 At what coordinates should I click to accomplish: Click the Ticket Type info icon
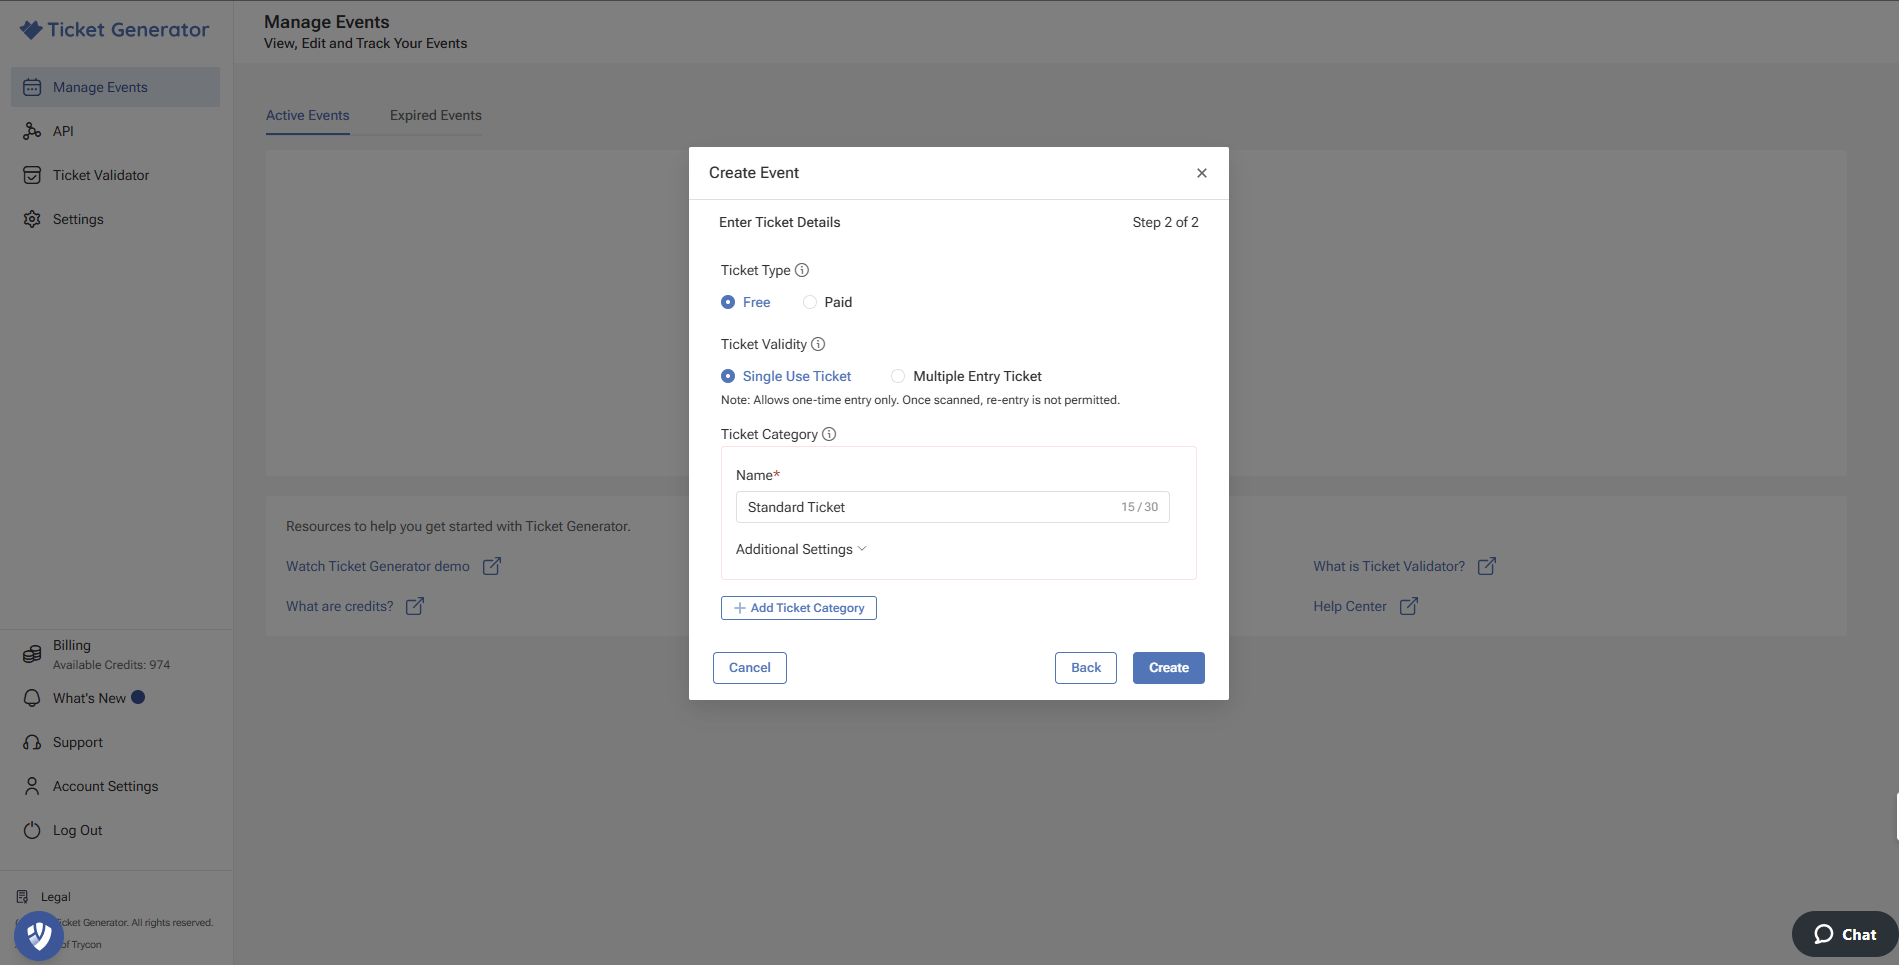[x=802, y=270]
